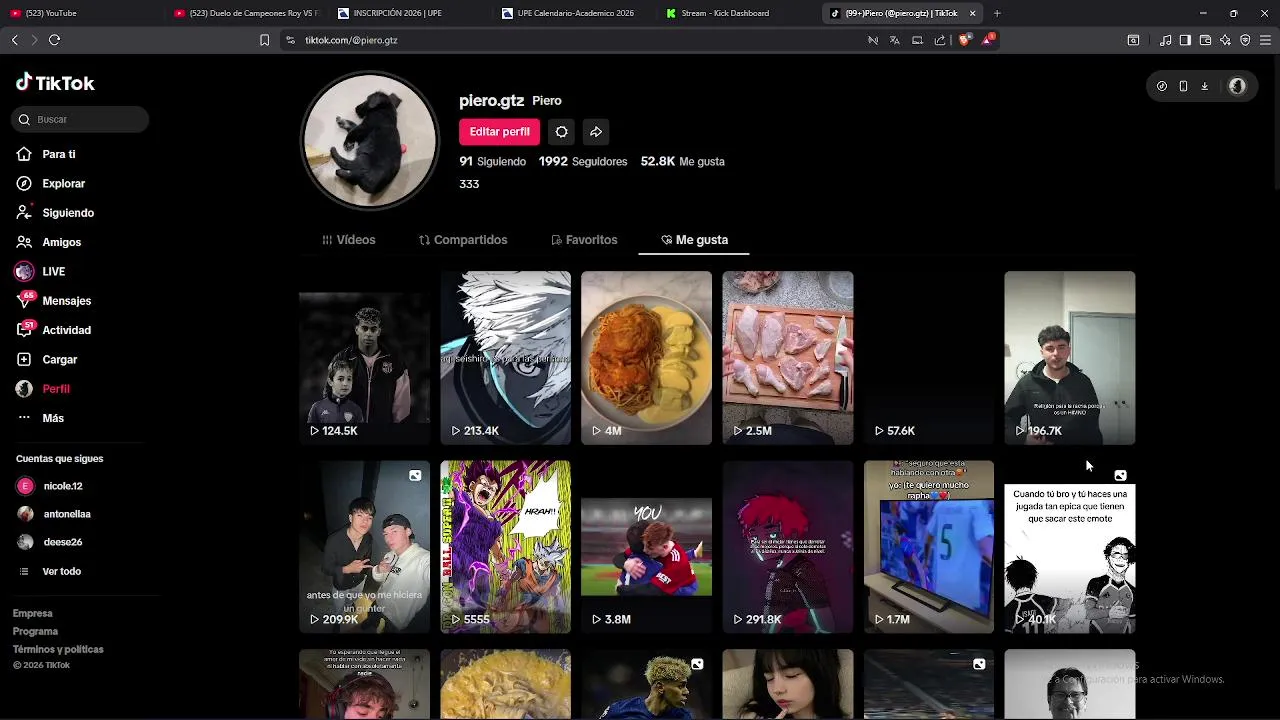Click the download desktop app icon
The height and width of the screenshot is (720, 1280).
pyautogui.click(x=1204, y=86)
